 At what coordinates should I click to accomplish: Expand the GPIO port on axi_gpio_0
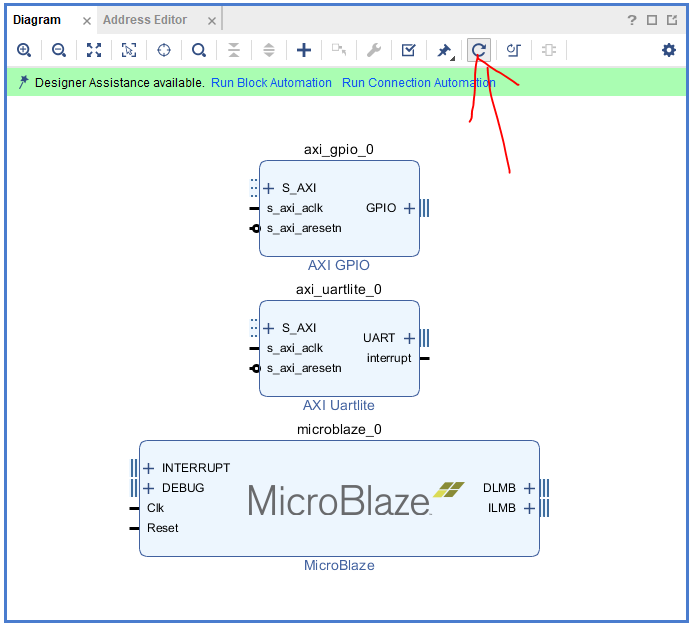click(x=409, y=208)
